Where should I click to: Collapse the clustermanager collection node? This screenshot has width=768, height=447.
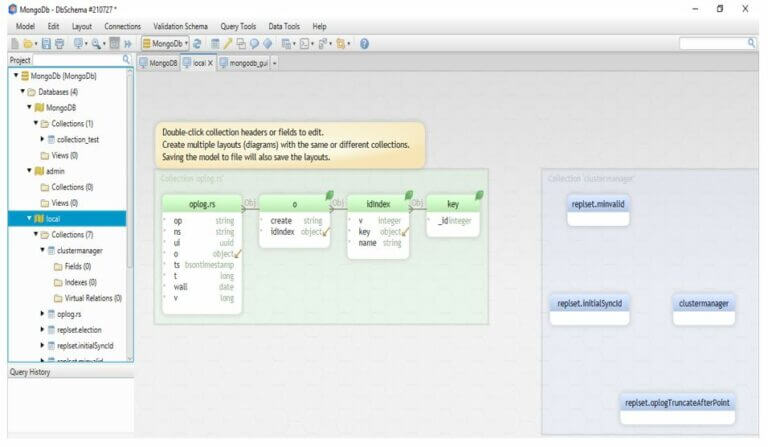pyautogui.click(x=42, y=250)
